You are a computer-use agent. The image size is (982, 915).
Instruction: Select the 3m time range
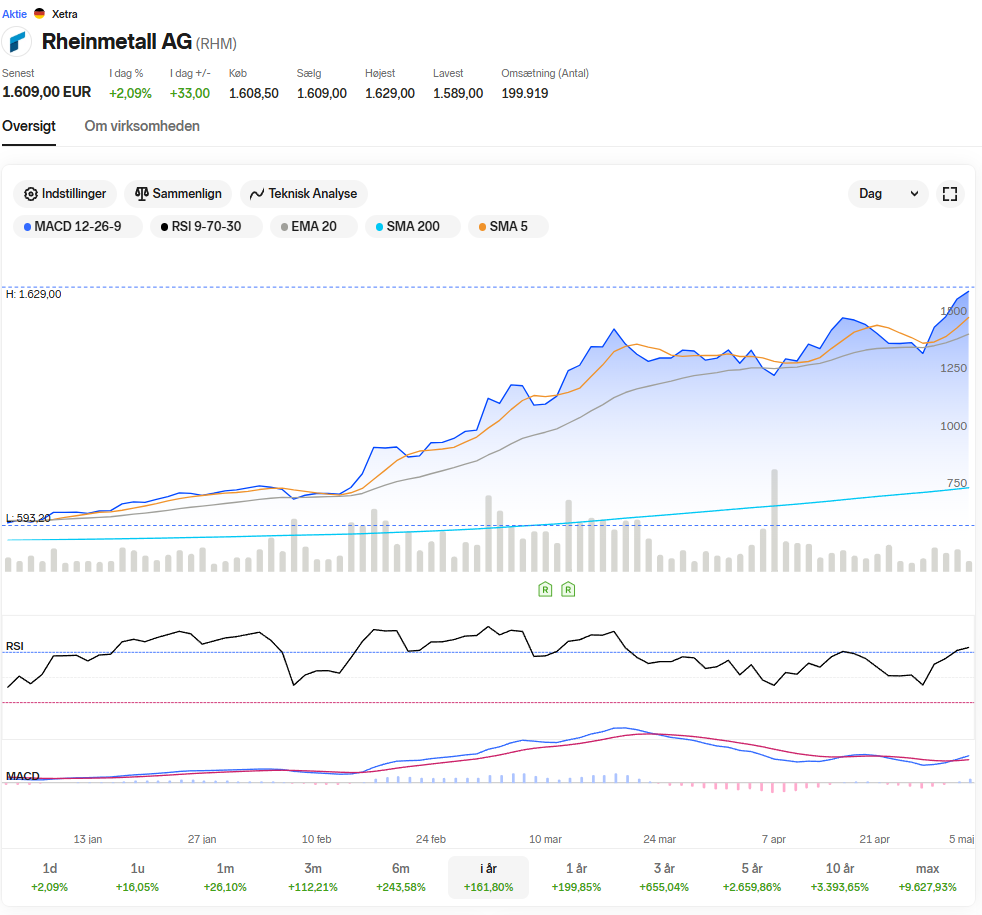[313, 877]
